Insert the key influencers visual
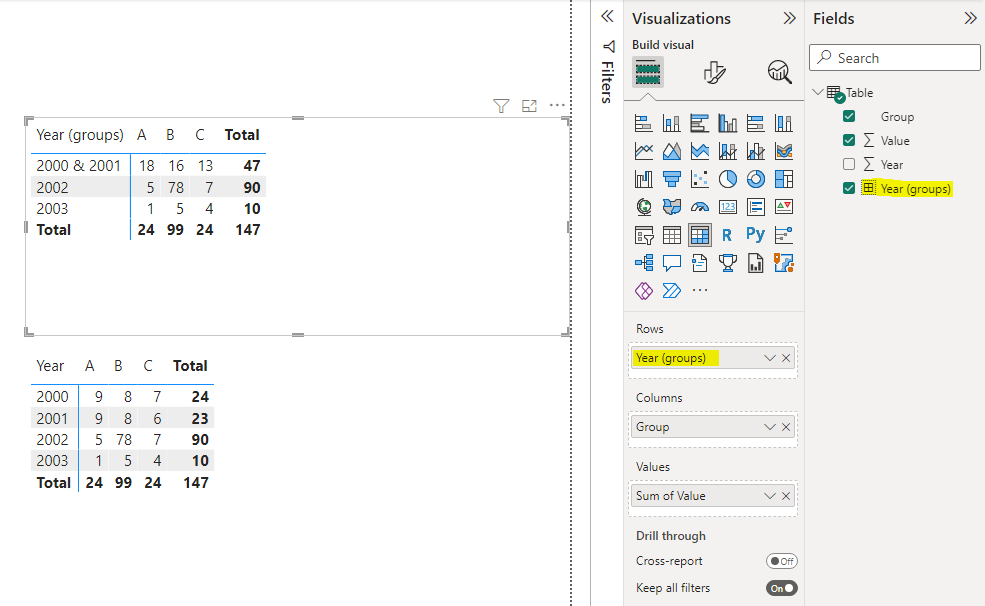985x606 pixels. coord(783,235)
